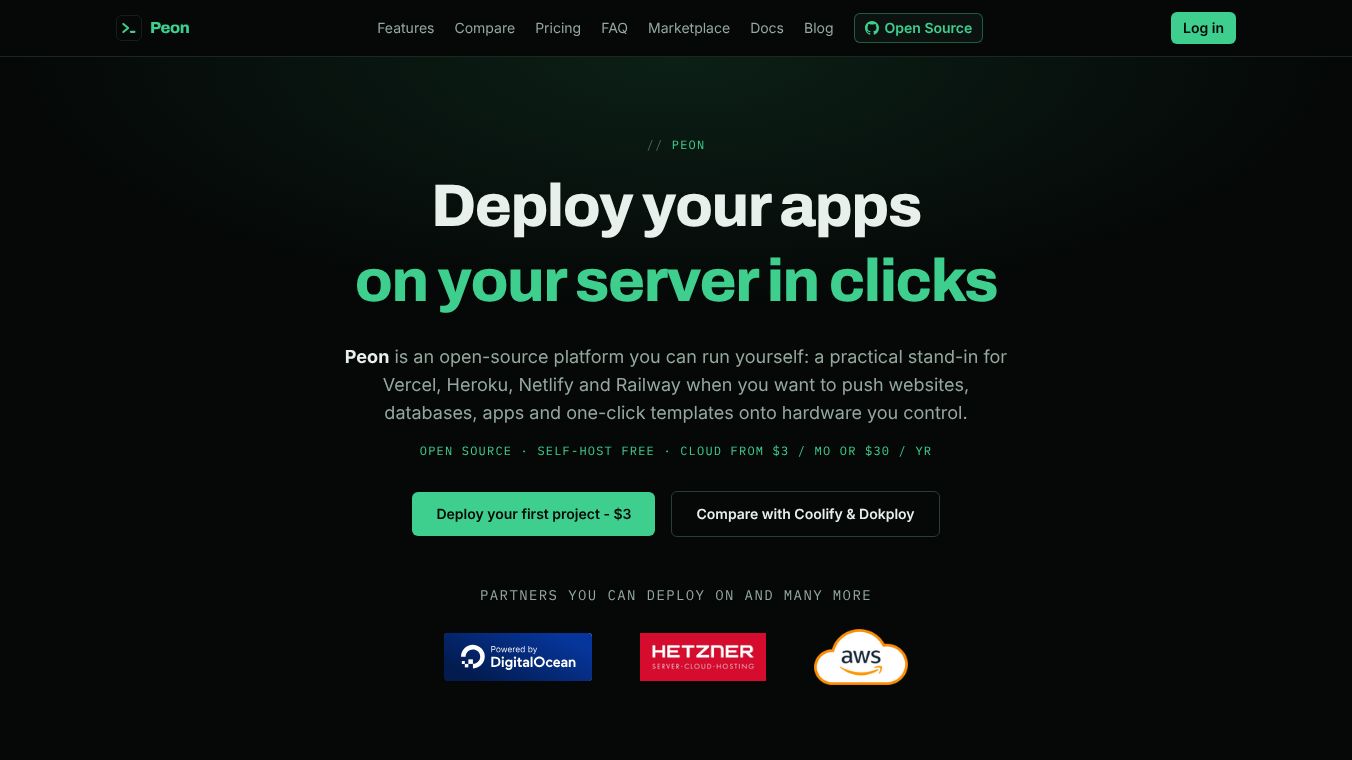The height and width of the screenshot is (760, 1352).
Task: Visit the Blog nav link
Action: pos(818,28)
